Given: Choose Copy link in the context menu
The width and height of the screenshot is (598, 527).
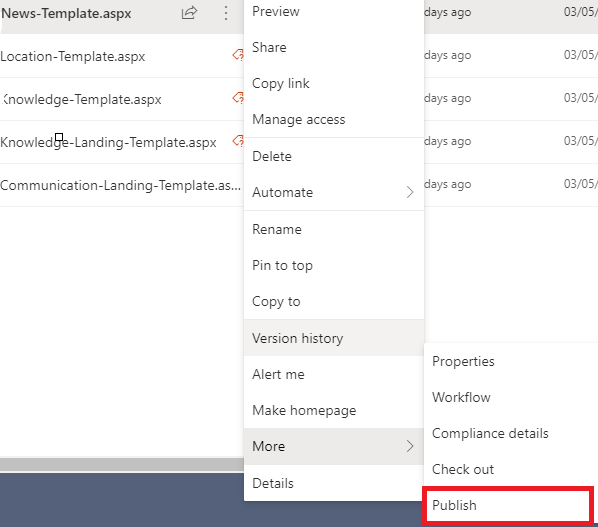Looking at the screenshot, I should pos(334,83).
